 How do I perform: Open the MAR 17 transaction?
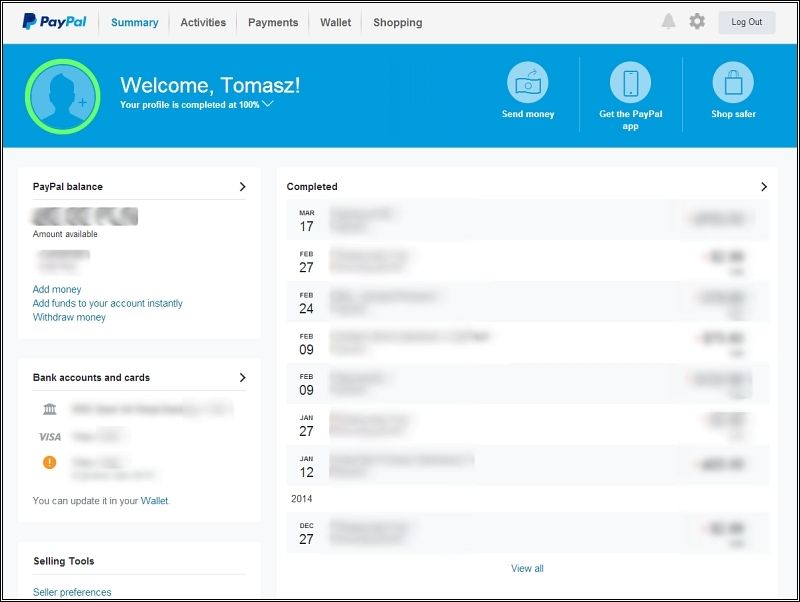pos(528,220)
